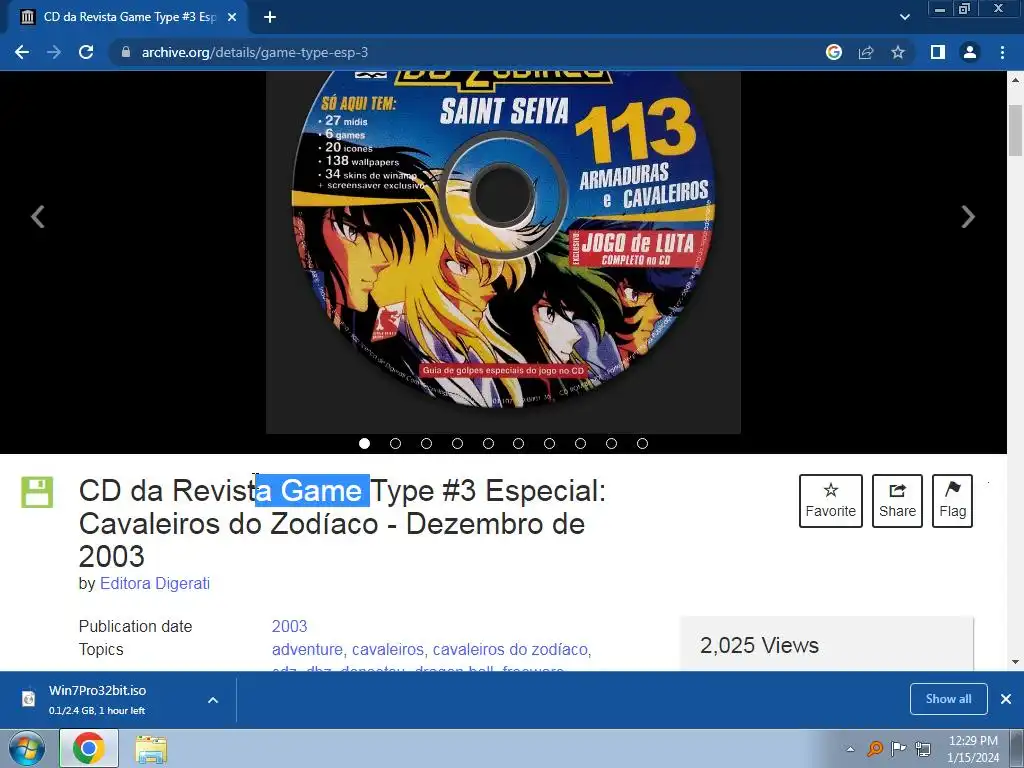The width and height of the screenshot is (1024, 768).
Task: Open the cavaleiros do zodíaco topic link
Action: pos(510,650)
